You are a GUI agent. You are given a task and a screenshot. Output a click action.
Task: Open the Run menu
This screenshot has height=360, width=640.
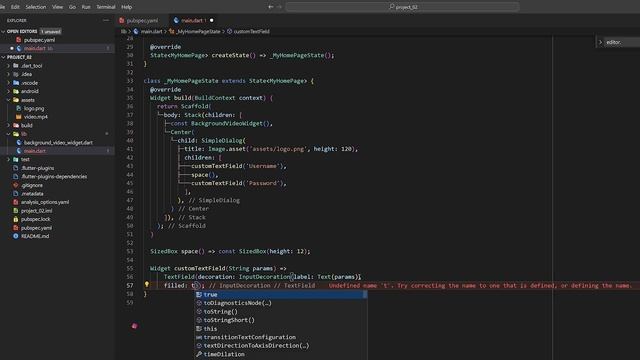(86, 7)
